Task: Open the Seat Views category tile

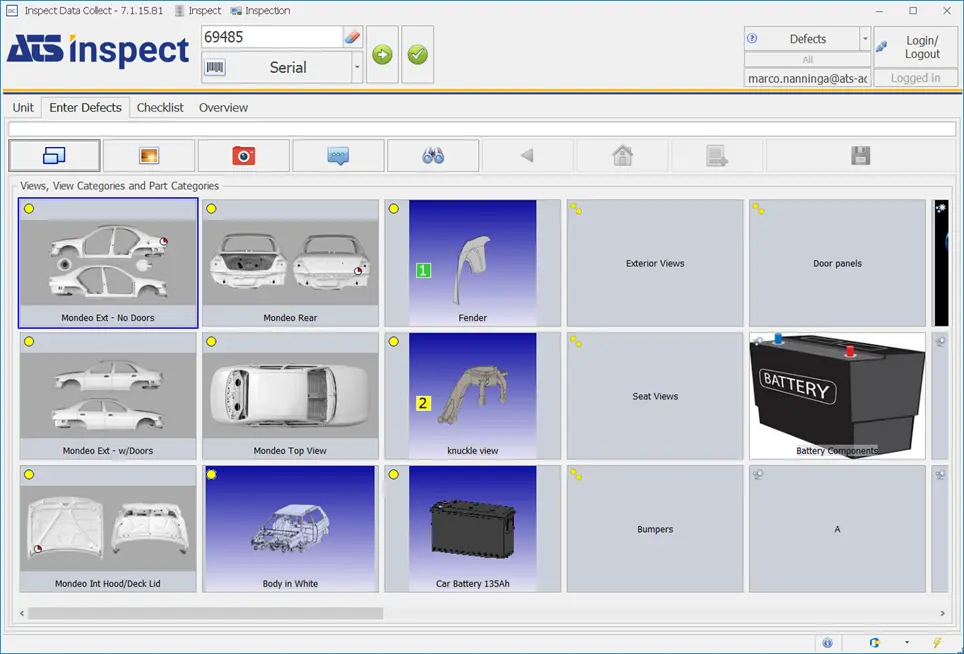Action: click(x=655, y=396)
